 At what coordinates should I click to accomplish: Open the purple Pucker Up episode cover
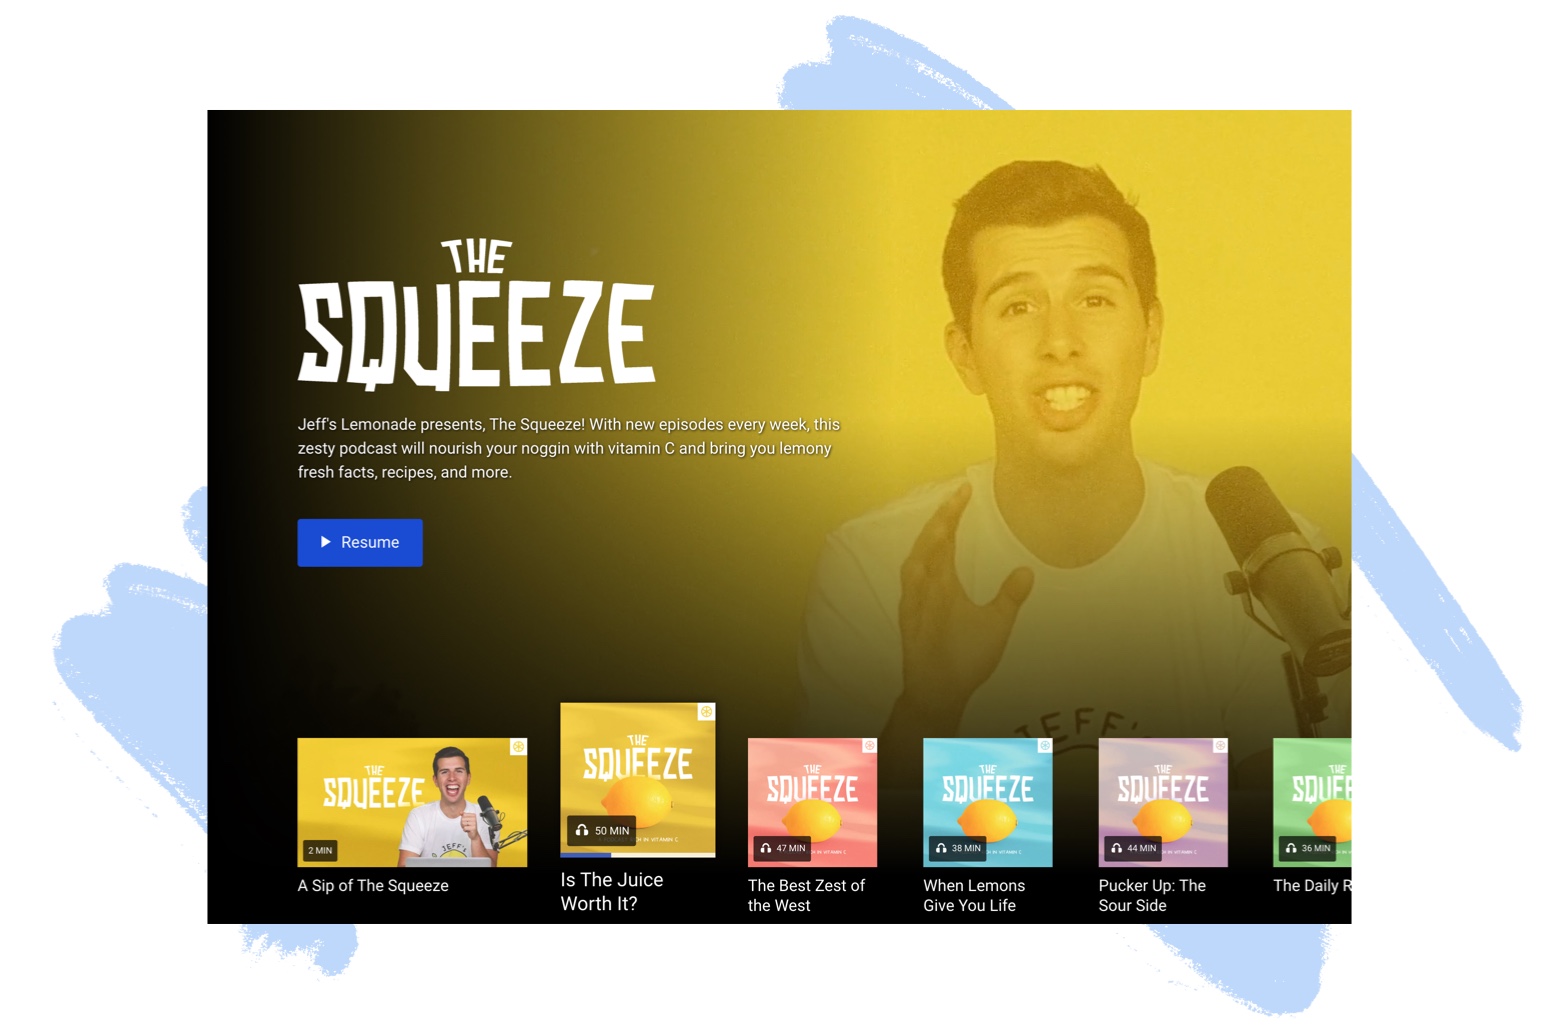point(1163,802)
